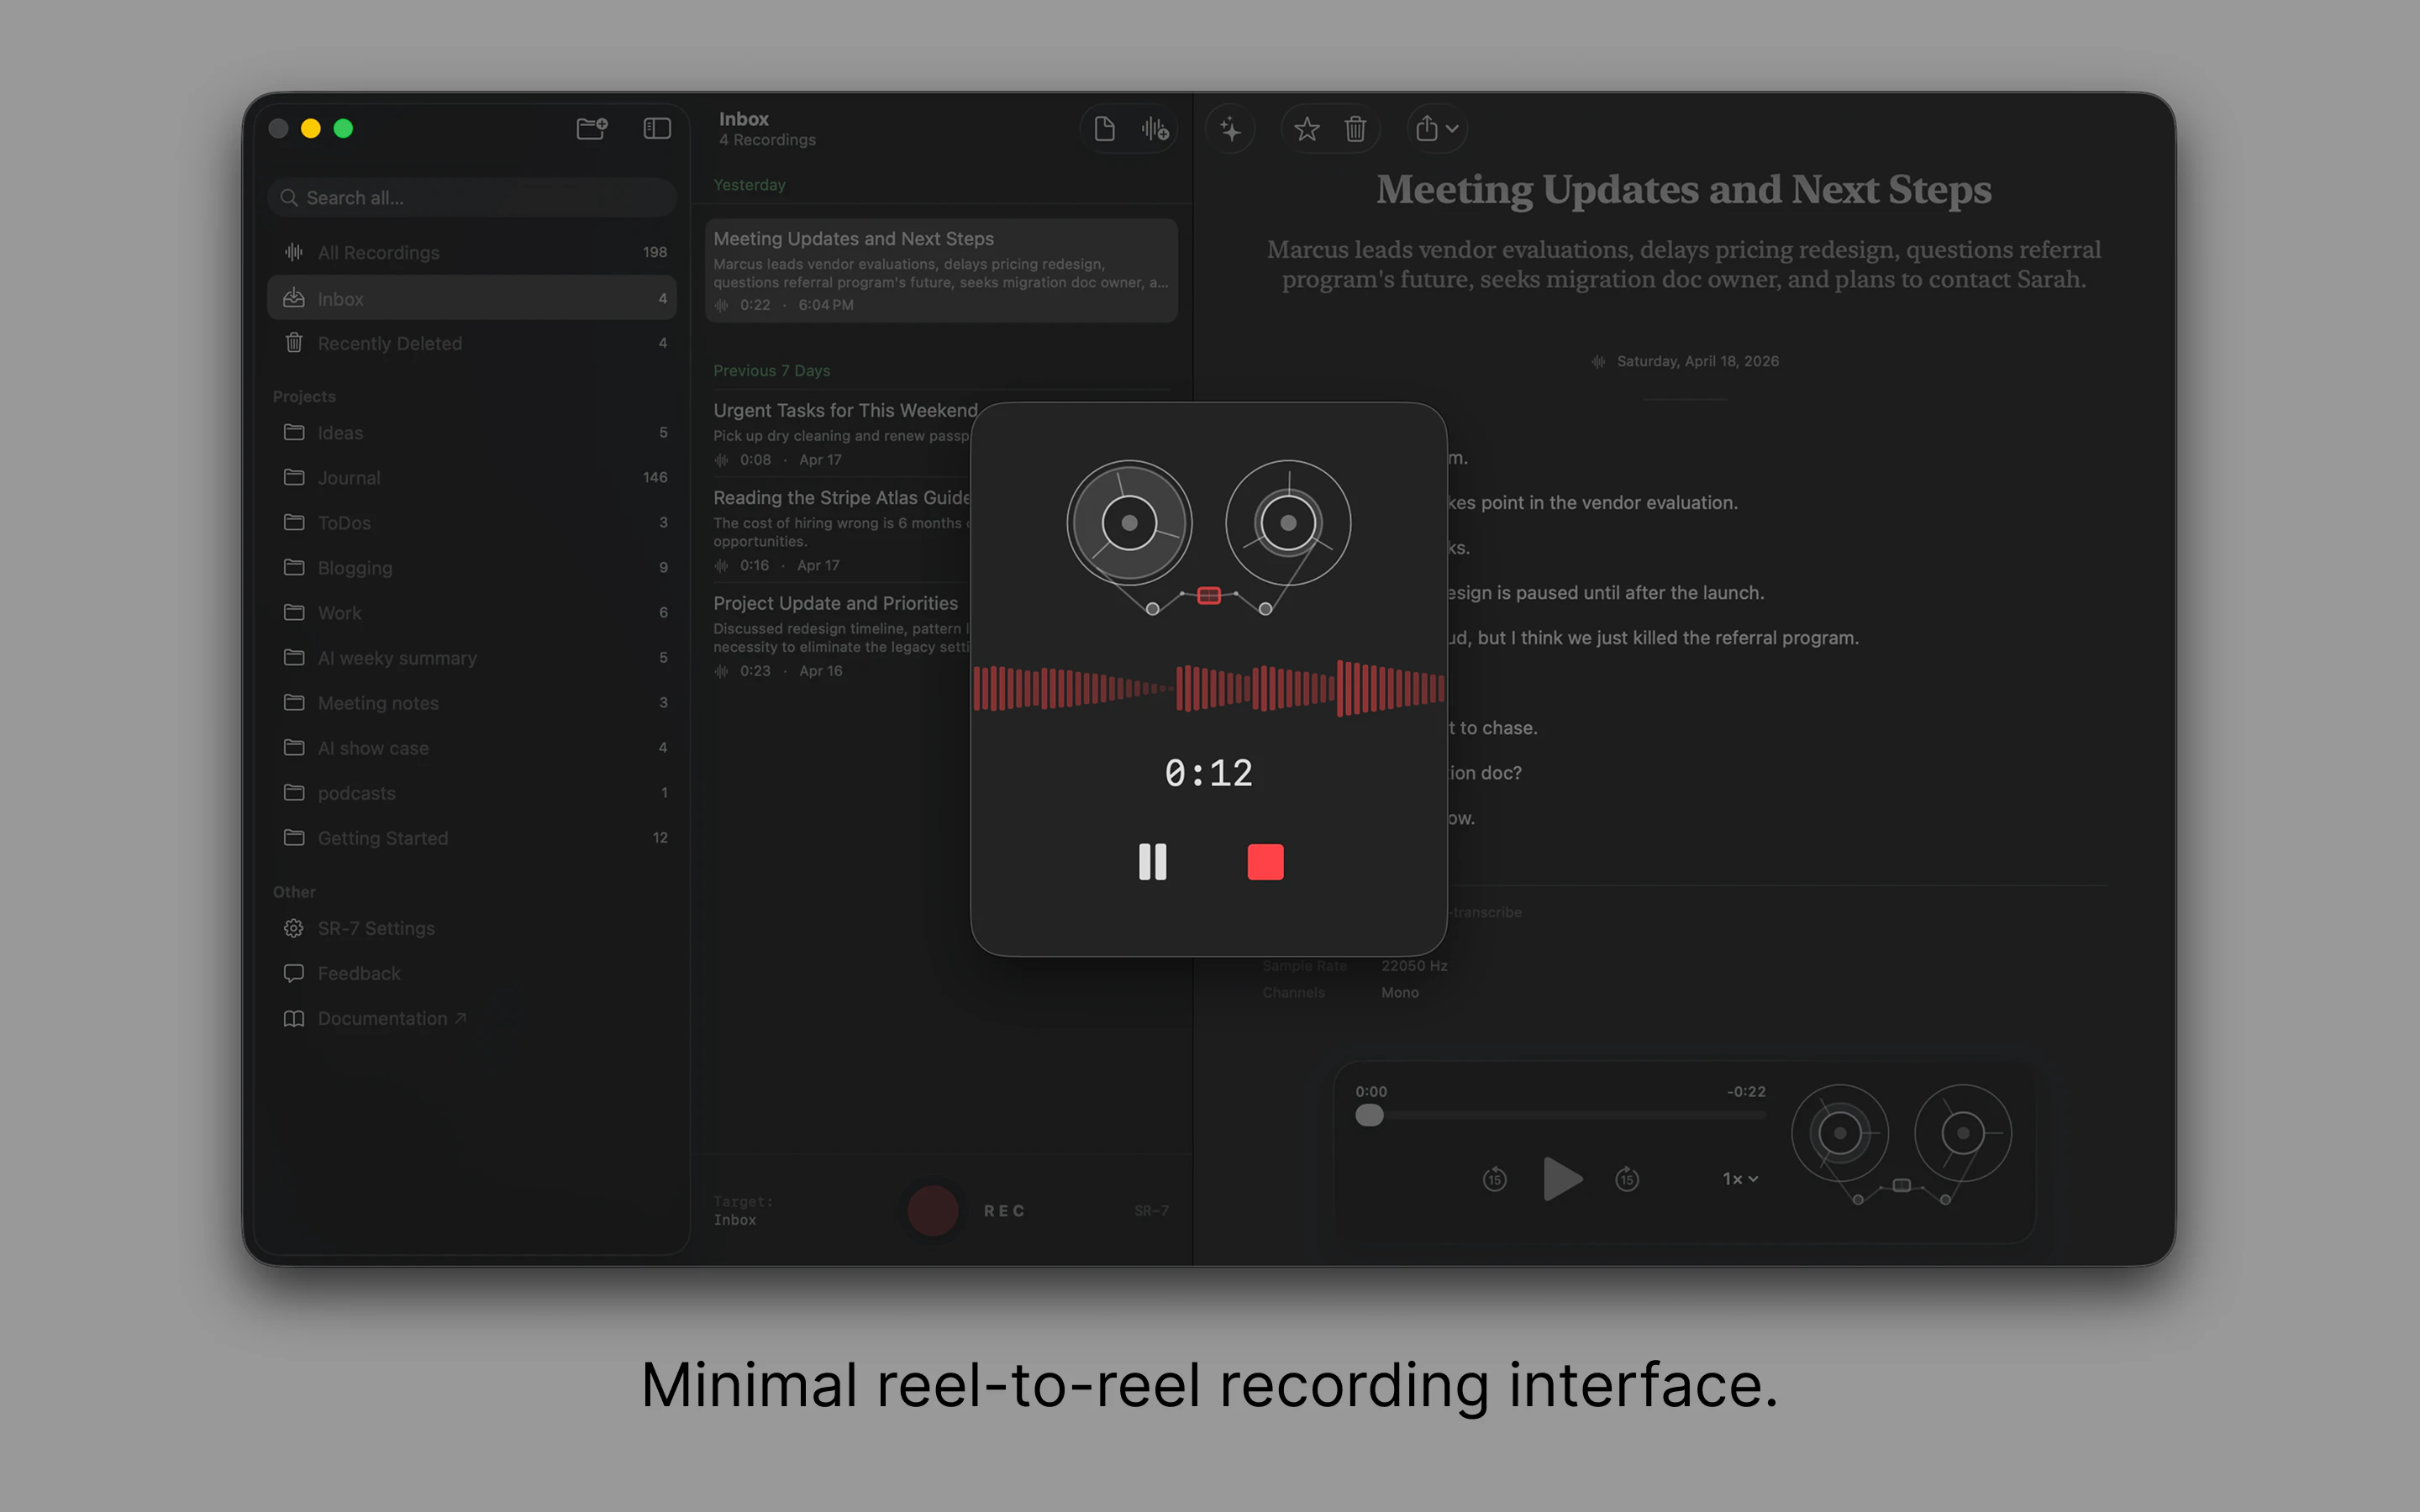Select Project Update and Priorities recording
Viewport: 2420px width, 1512px height.
point(838,636)
